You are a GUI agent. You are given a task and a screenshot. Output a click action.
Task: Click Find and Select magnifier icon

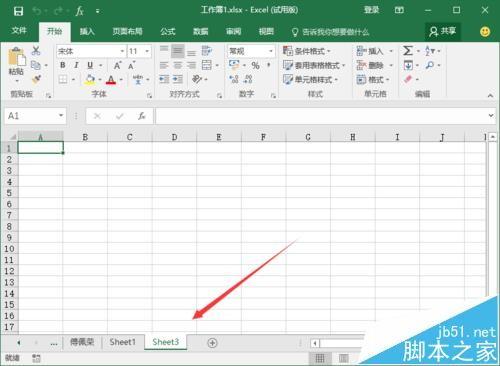430,65
